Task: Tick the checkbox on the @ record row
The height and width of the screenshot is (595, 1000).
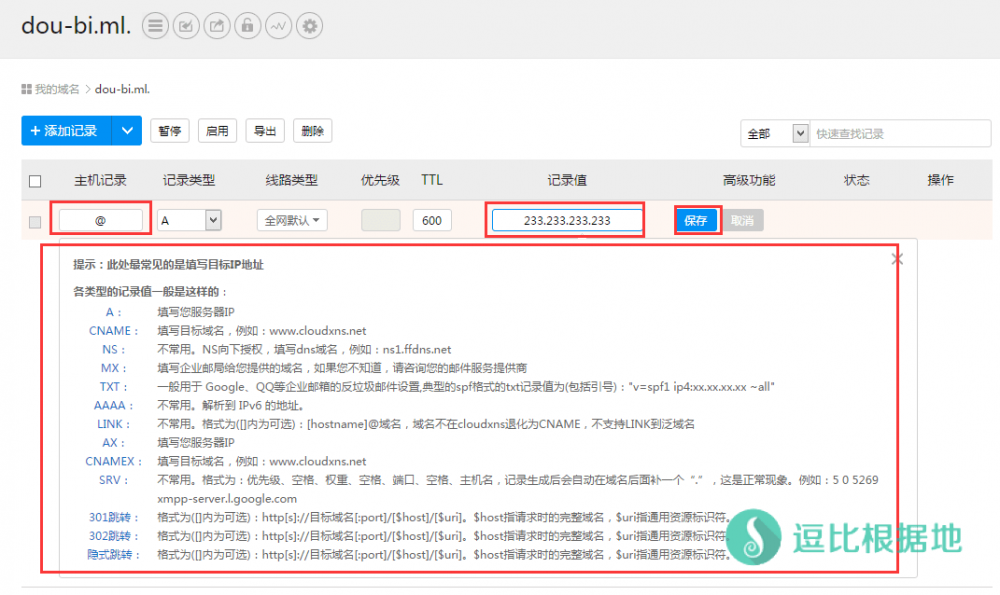Action: (x=35, y=221)
